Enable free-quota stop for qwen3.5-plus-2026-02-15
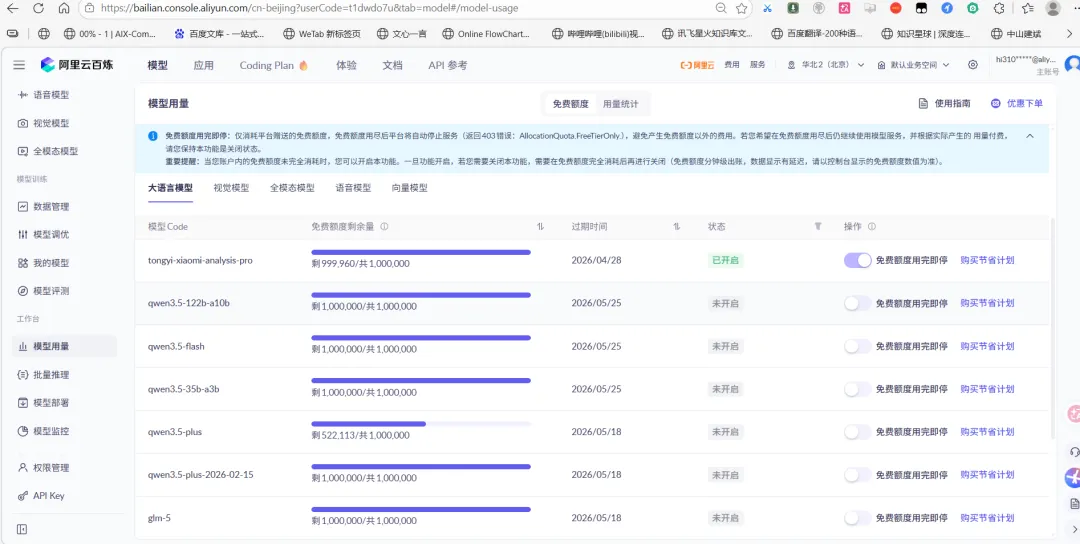 click(858, 474)
